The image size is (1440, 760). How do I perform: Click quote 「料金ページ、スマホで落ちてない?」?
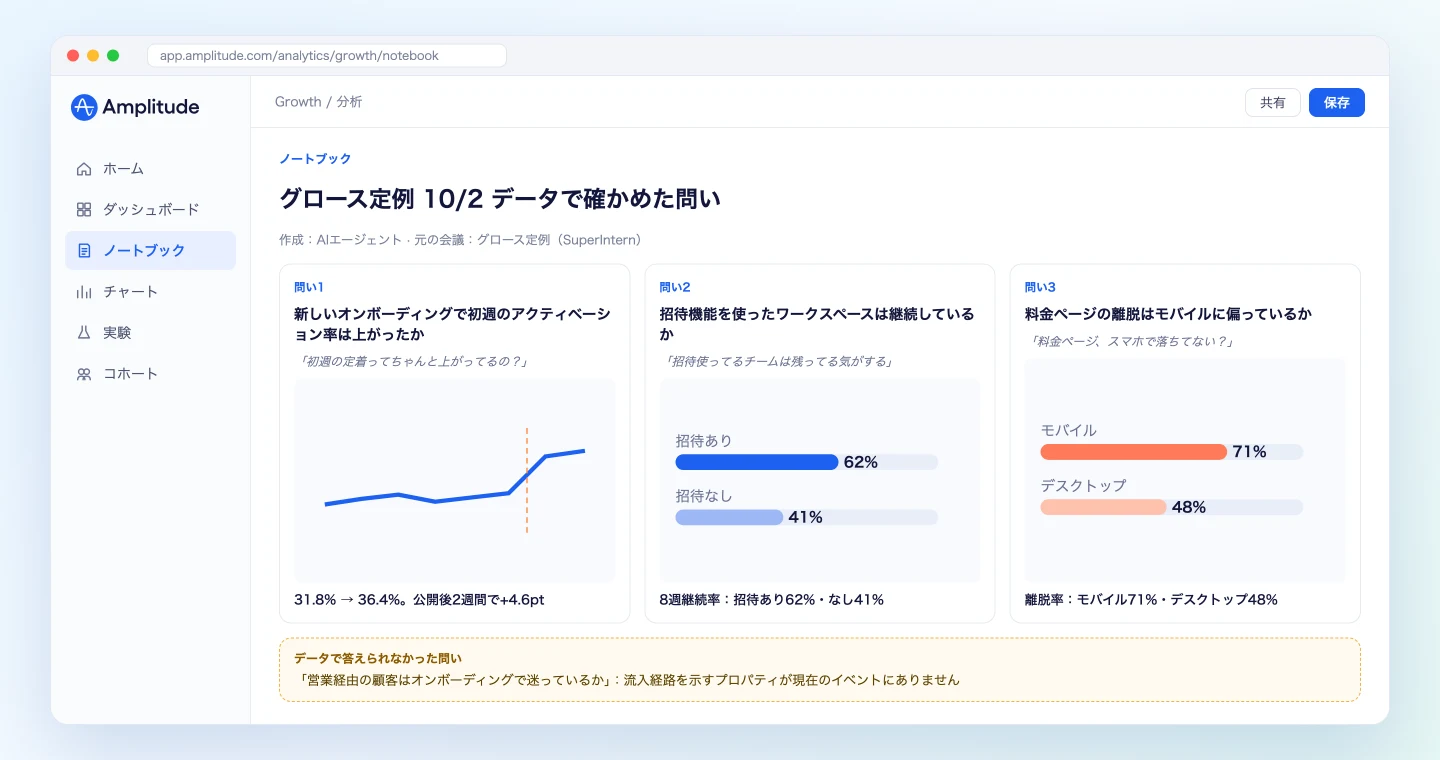coord(1130,341)
